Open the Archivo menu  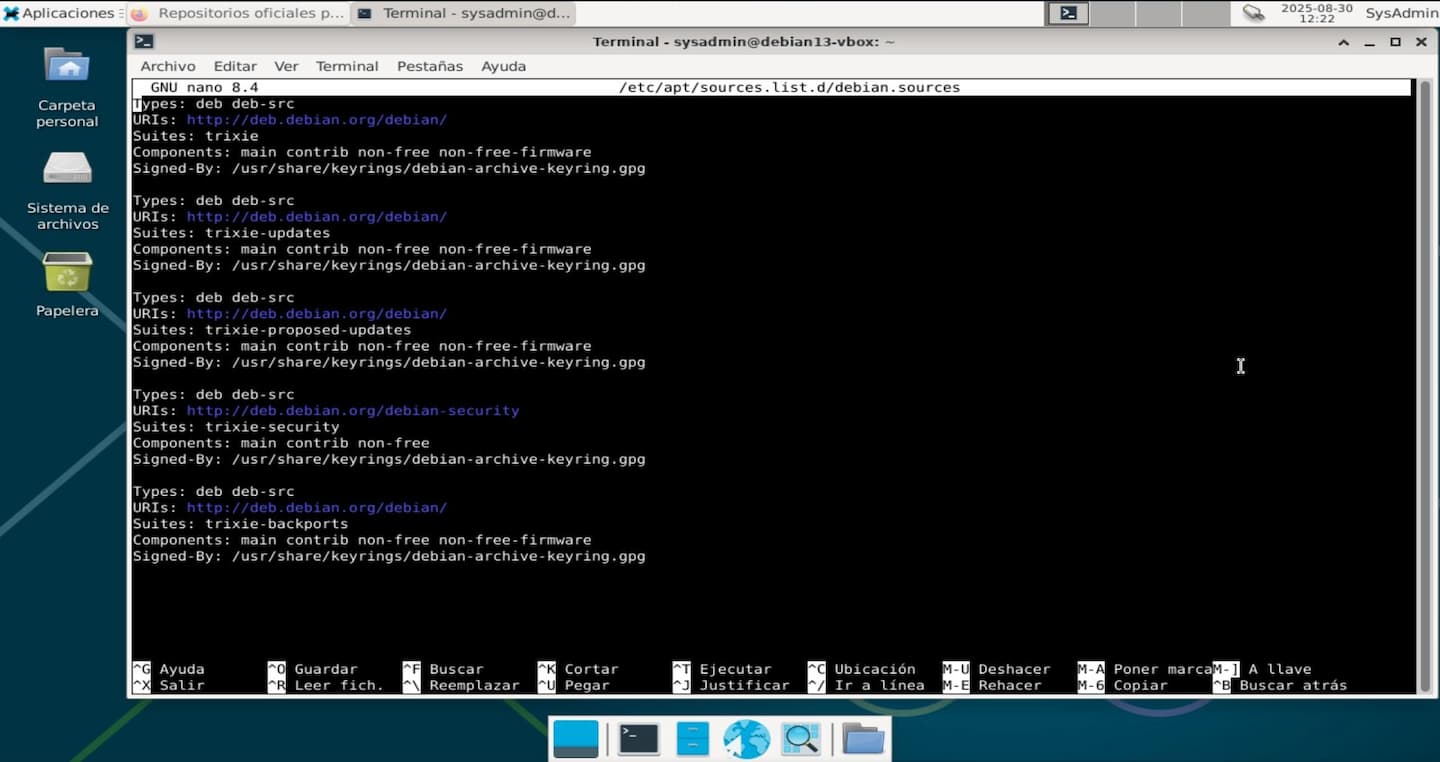(167, 66)
